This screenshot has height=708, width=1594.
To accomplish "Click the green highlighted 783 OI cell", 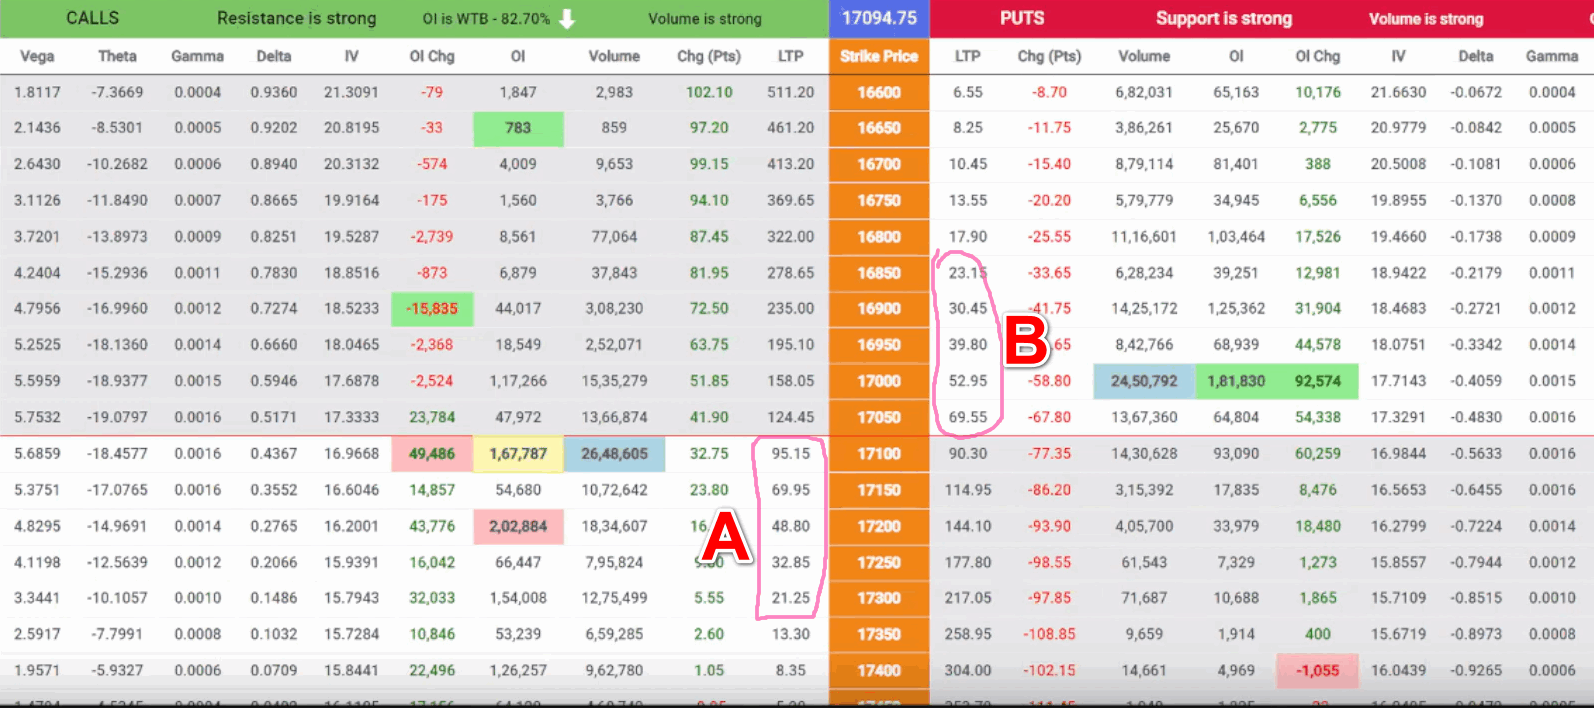I will (x=518, y=128).
